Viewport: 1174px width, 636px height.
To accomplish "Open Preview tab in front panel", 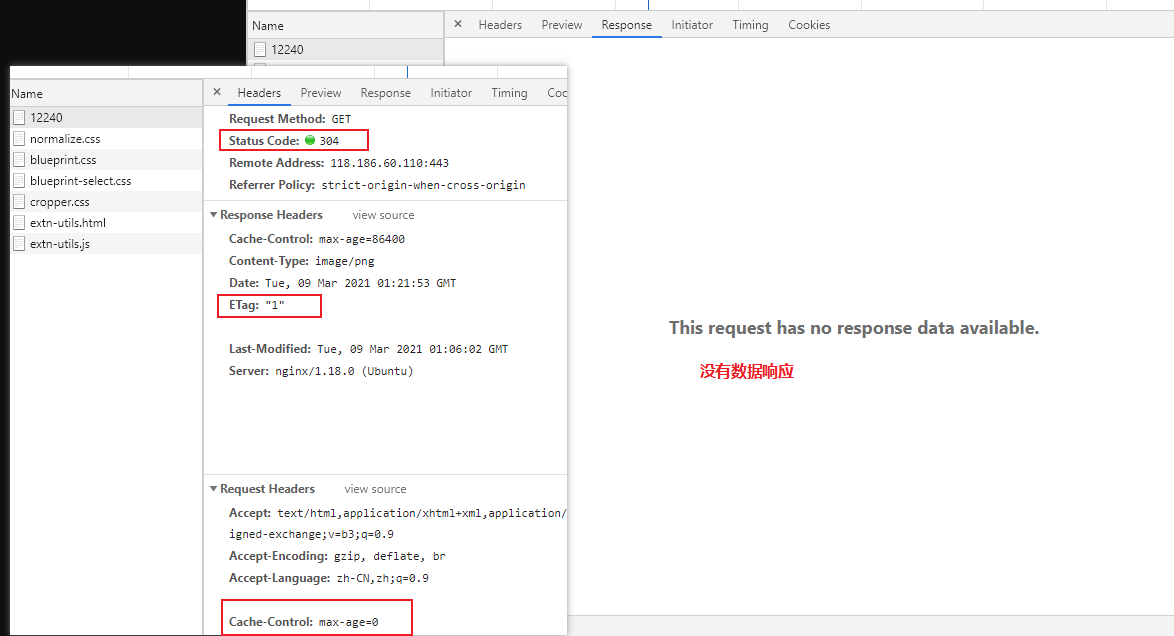I will pyautogui.click(x=320, y=93).
